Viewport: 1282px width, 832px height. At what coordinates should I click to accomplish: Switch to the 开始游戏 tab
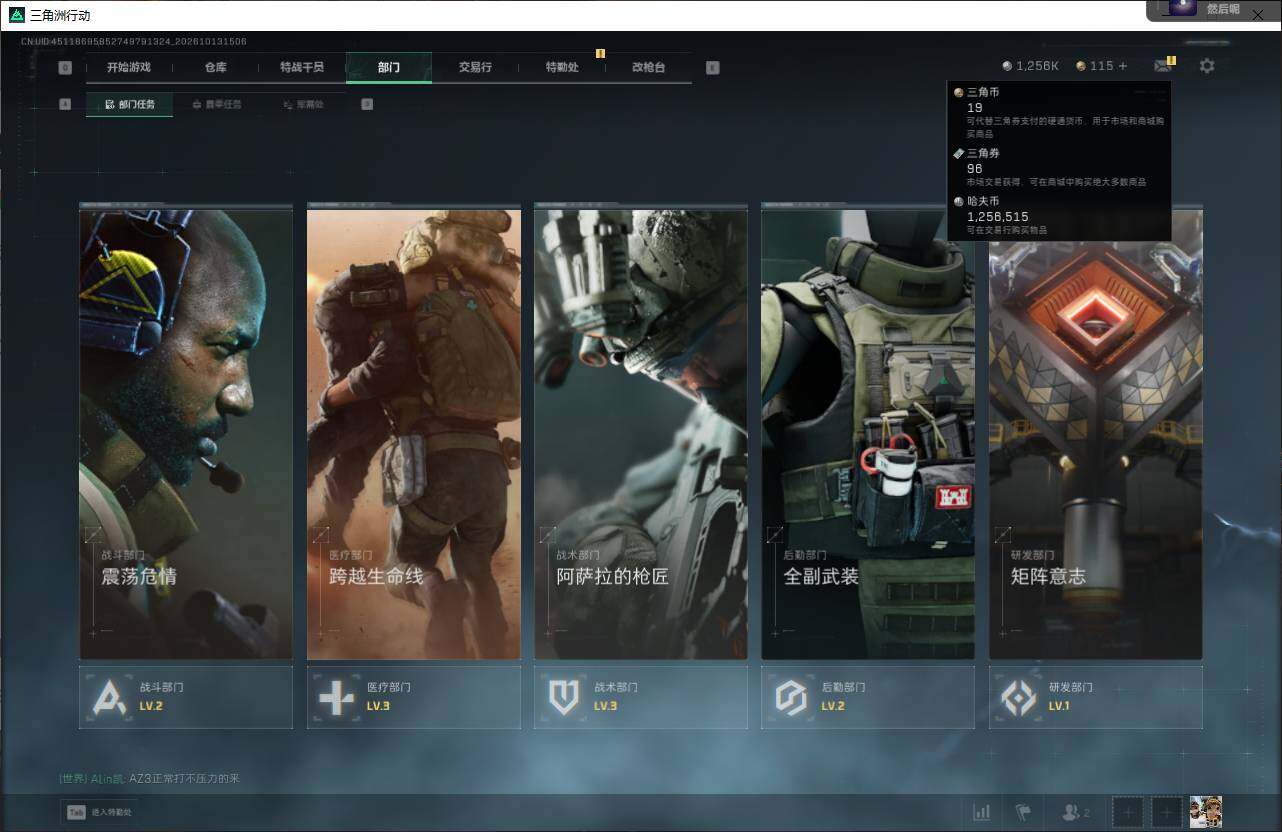click(129, 67)
